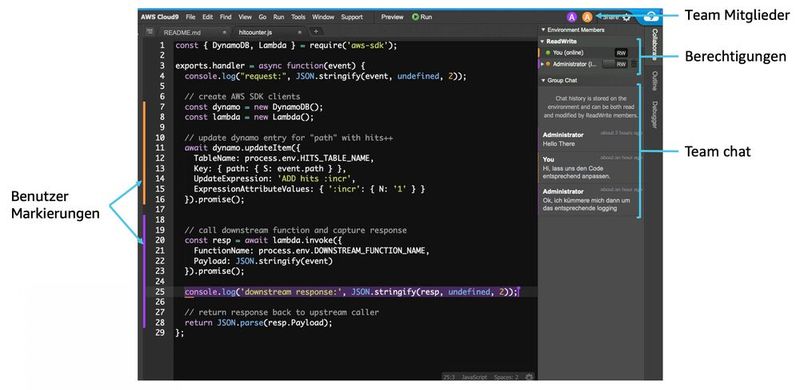
Task: Open the purple team member avatar
Action: coord(572,17)
